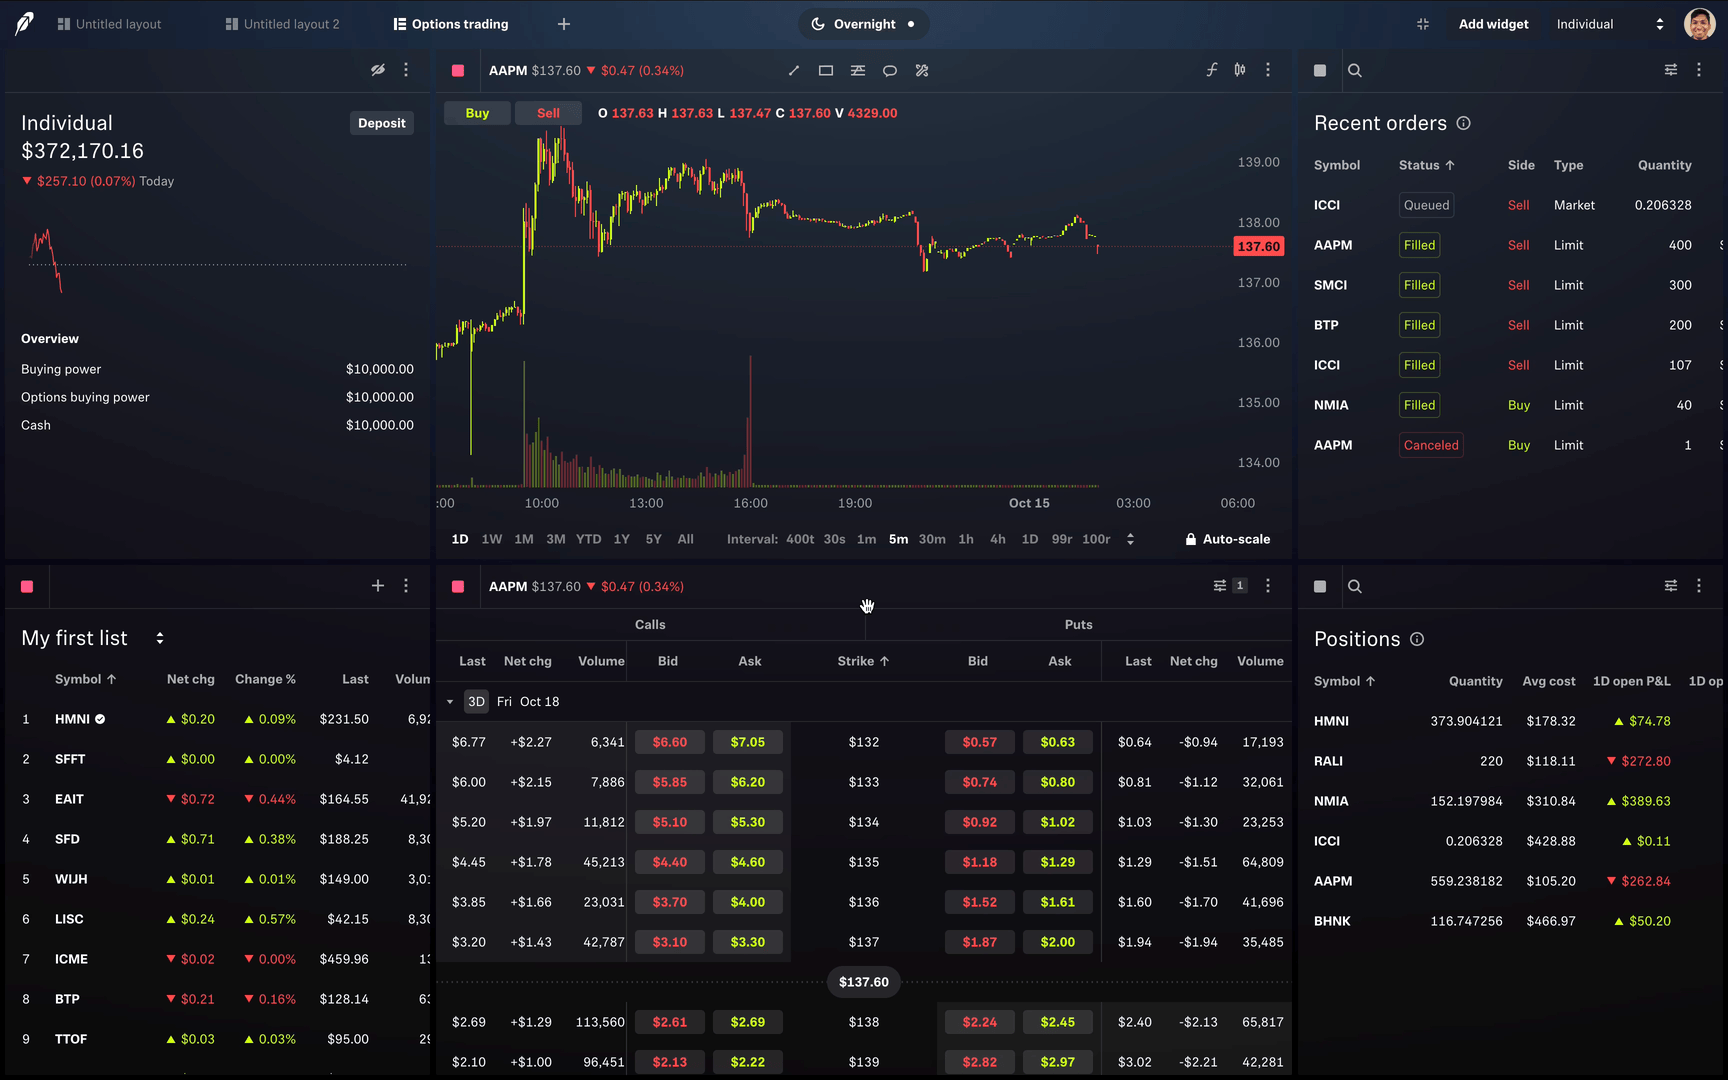
Task: Select the rectangle drawing tool
Action: click(x=825, y=70)
